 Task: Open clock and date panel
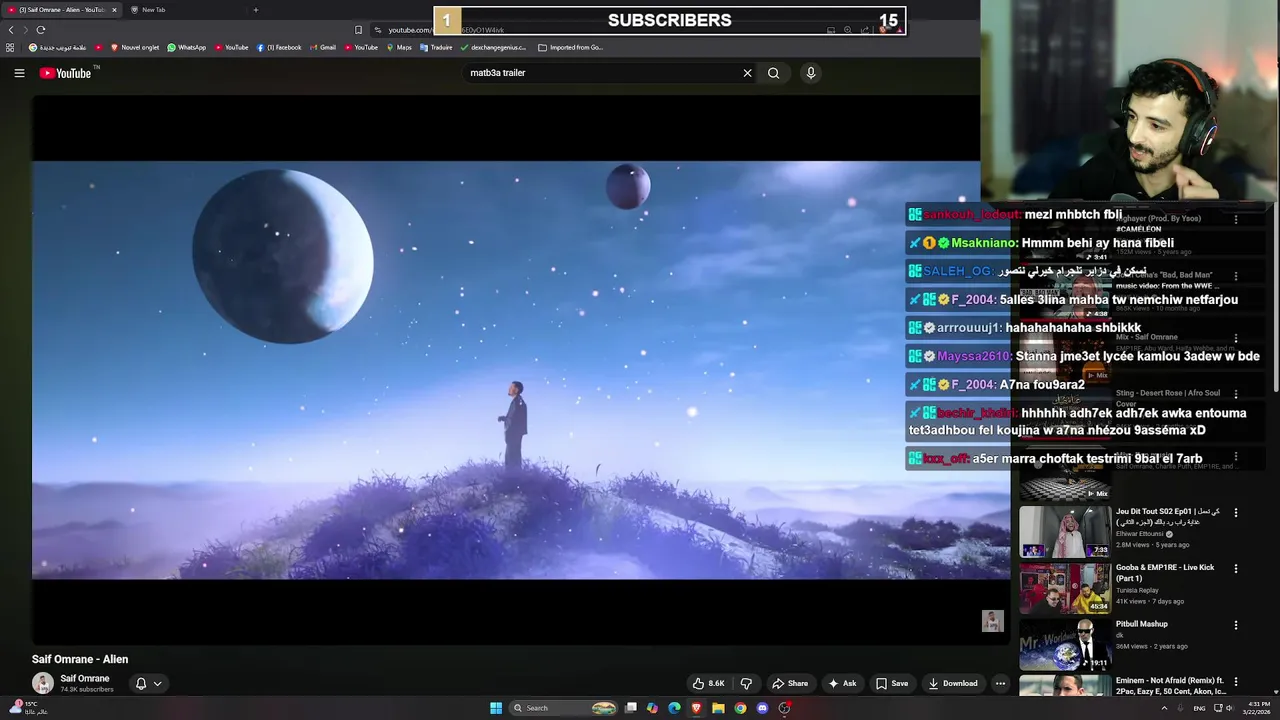1259,708
